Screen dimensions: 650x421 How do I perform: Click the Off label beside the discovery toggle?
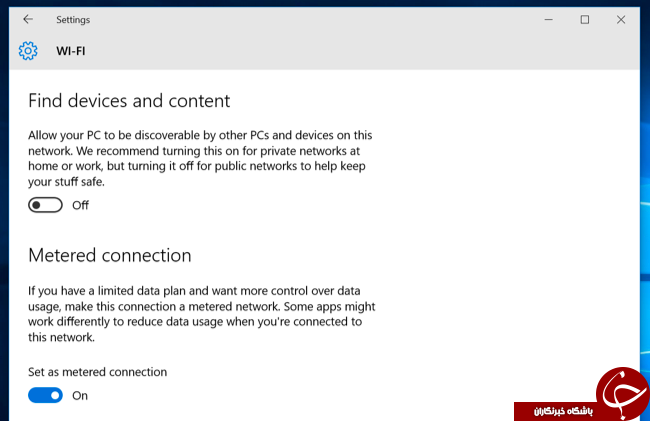(80, 205)
